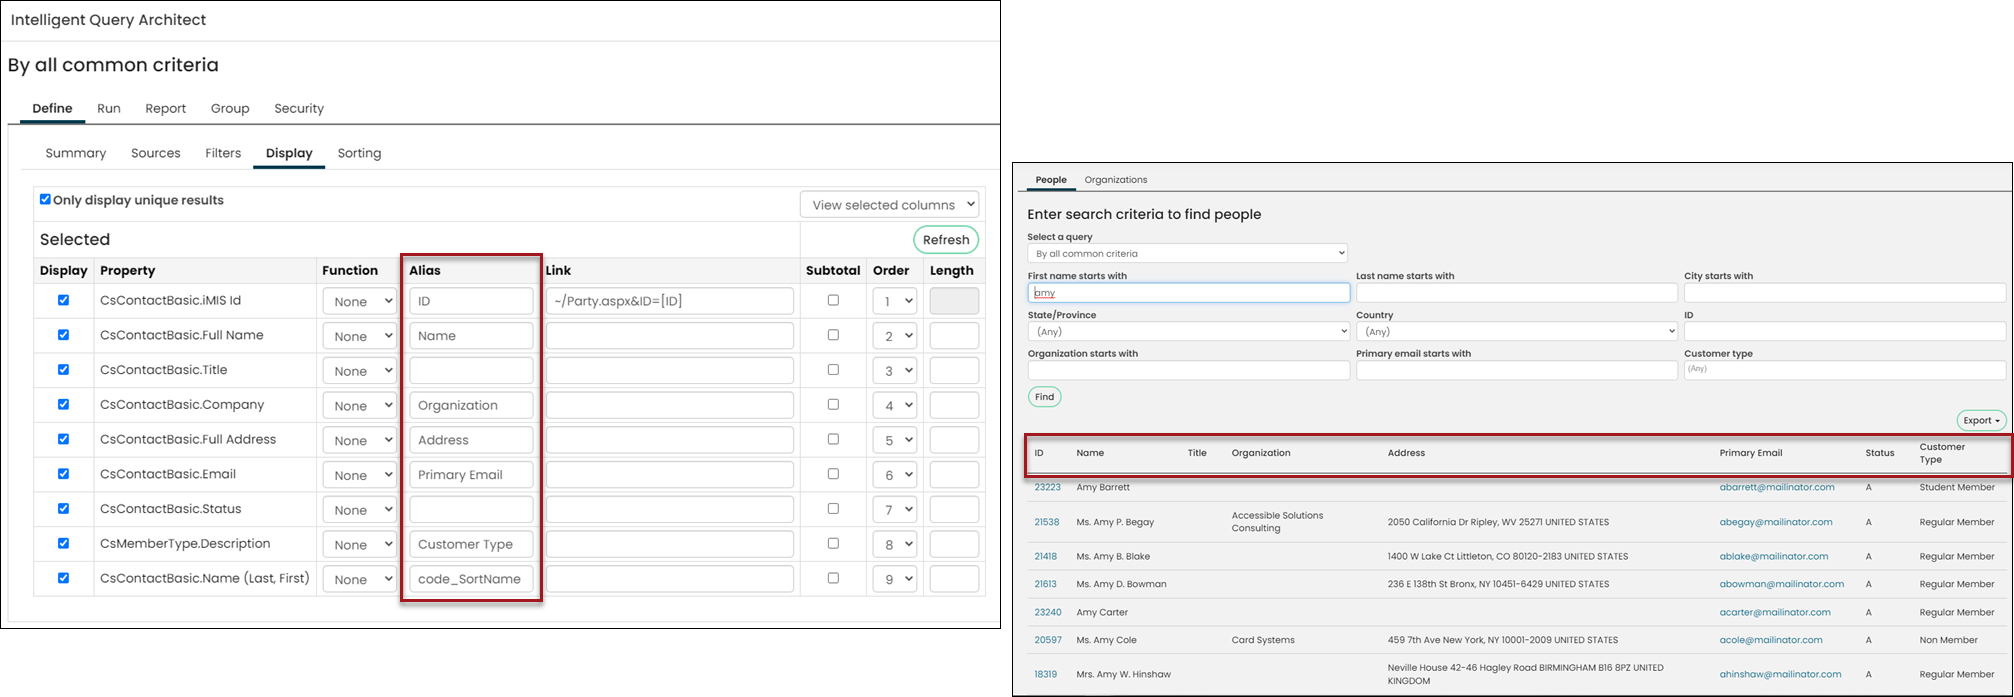Viewport: 2014px width, 697px height.
Task: Click Alias field containing code_SortName
Action: point(471,579)
